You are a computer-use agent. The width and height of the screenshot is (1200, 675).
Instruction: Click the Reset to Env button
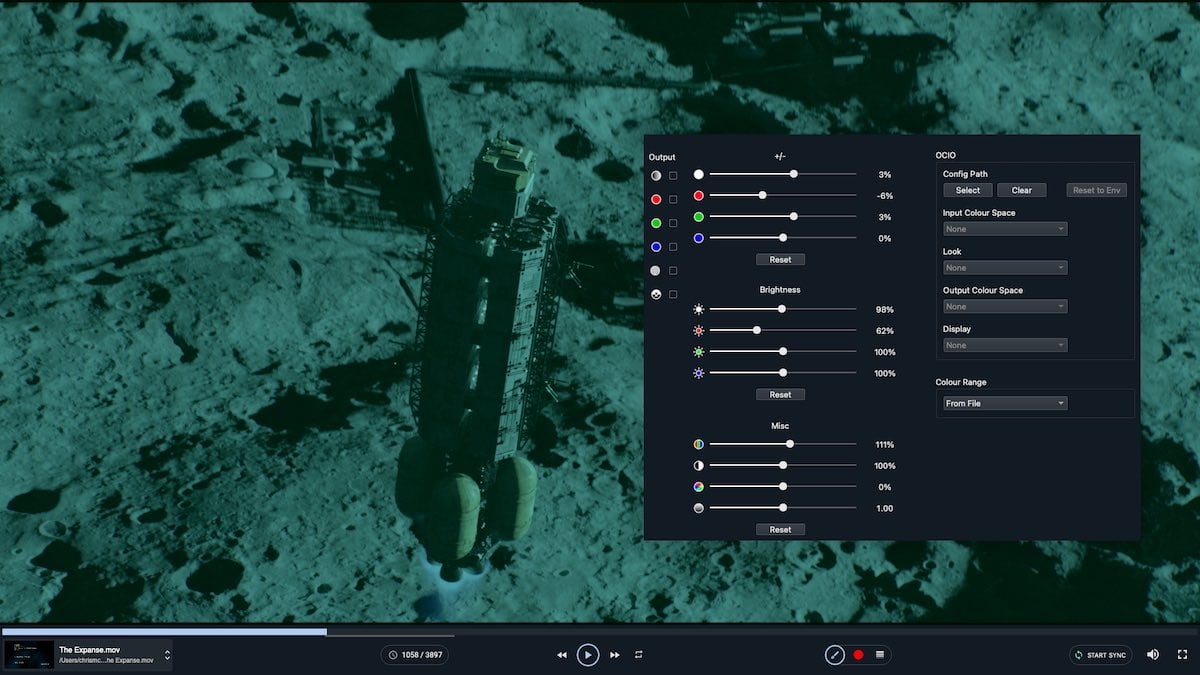[1097, 190]
